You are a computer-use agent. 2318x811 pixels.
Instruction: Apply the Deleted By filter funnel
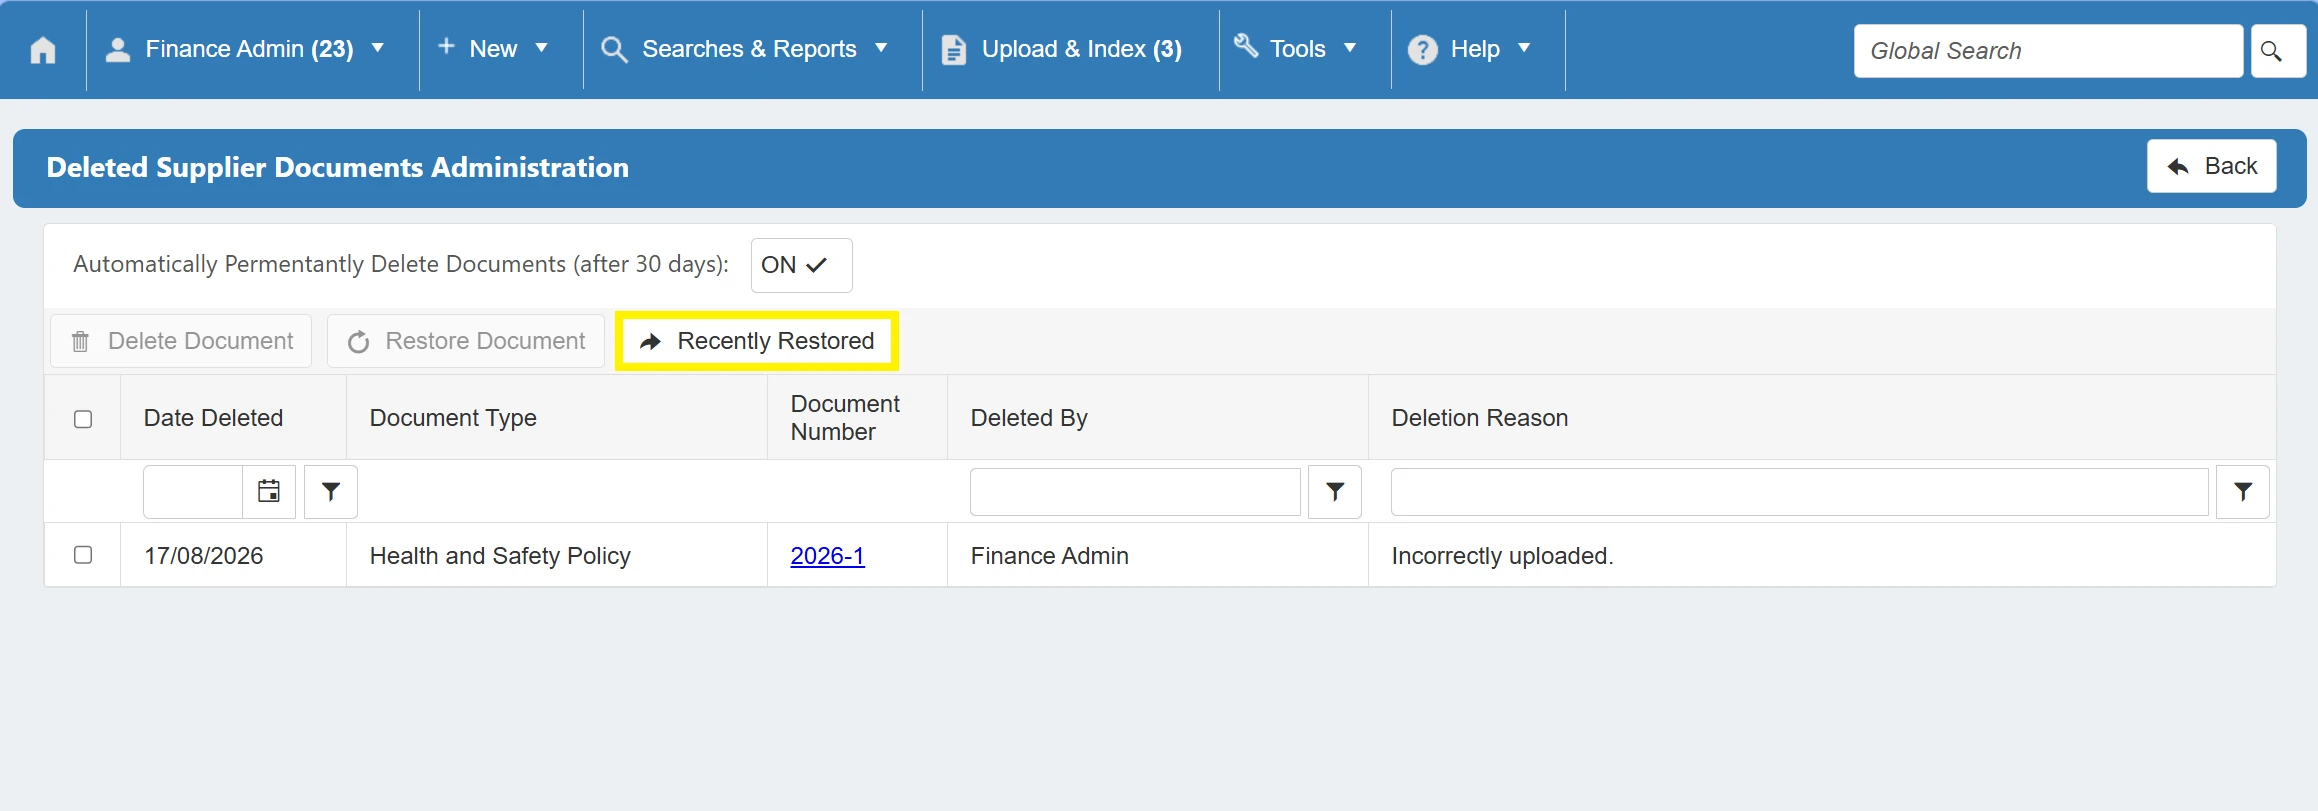pyautogui.click(x=1335, y=491)
